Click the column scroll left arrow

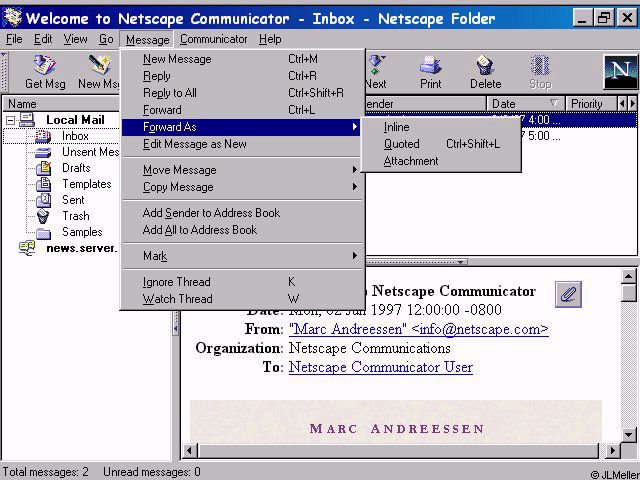pyautogui.click(x=622, y=104)
